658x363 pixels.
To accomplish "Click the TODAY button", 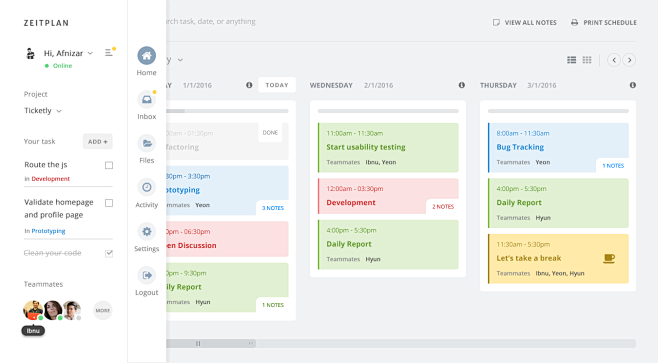I will [x=277, y=85].
